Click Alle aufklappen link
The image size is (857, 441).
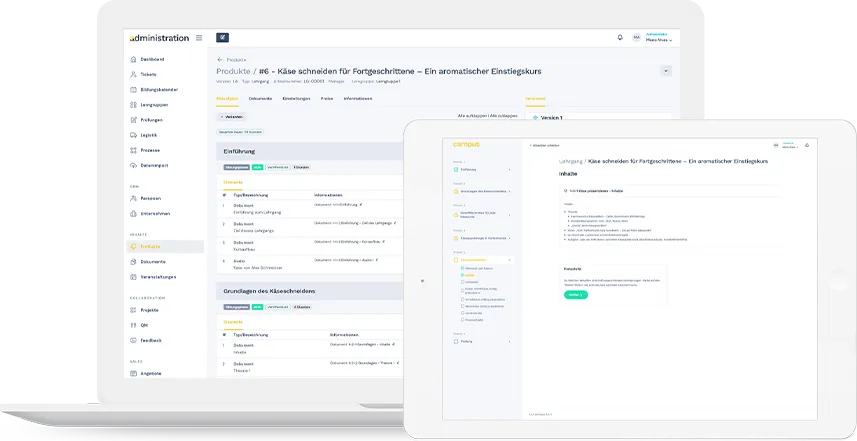(473, 116)
